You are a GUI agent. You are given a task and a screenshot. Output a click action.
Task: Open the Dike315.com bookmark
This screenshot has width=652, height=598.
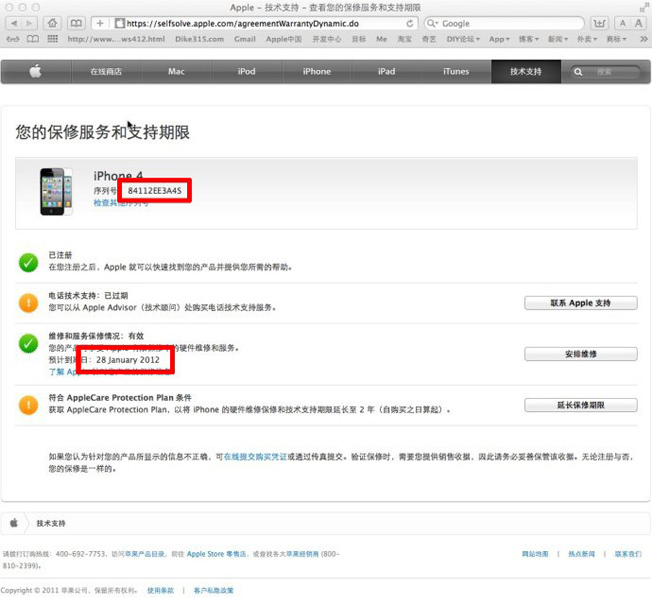click(199, 39)
